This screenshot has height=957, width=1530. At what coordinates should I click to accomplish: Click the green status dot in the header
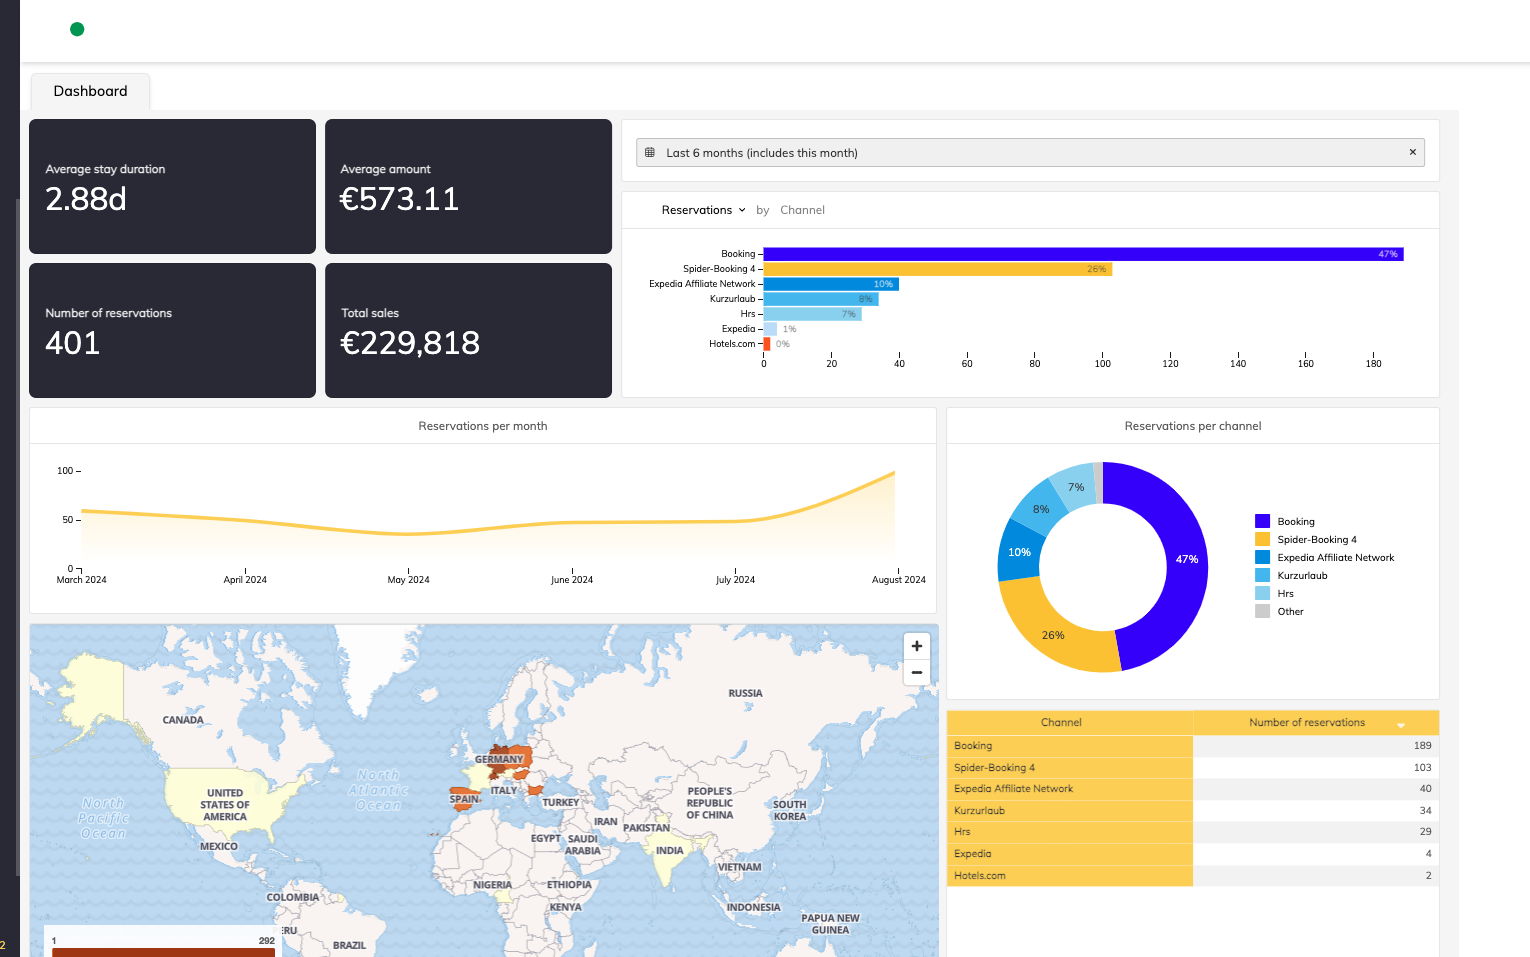[77, 29]
